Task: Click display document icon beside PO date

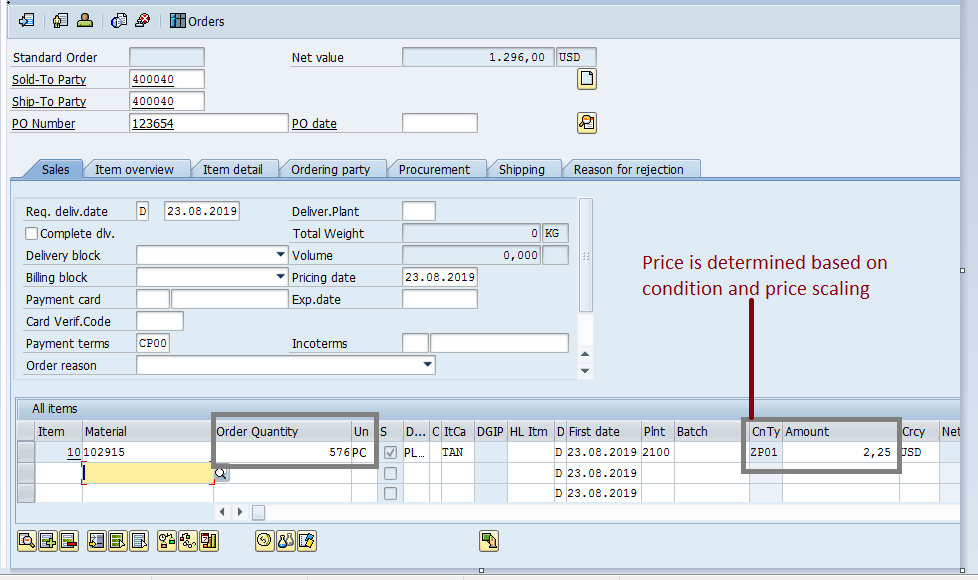Action: point(587,123)
